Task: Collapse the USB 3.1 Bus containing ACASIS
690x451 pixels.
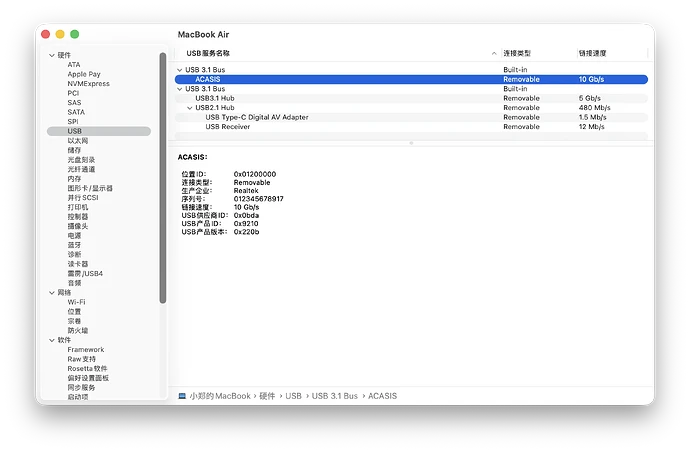Action: 180,70
